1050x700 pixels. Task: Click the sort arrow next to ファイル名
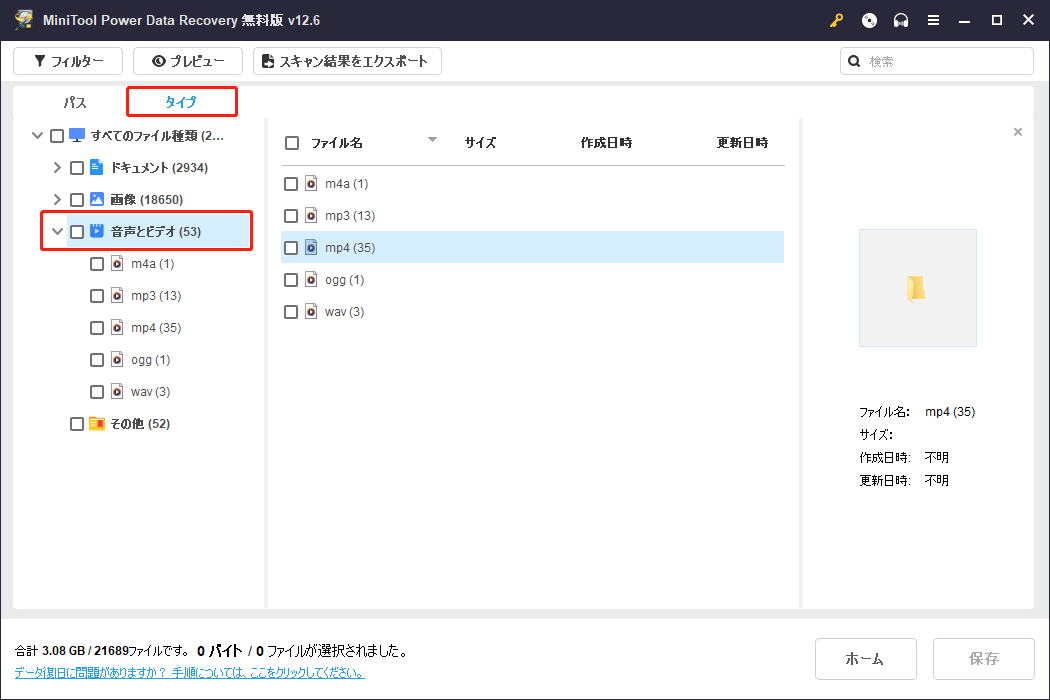(x=433, y=141)
